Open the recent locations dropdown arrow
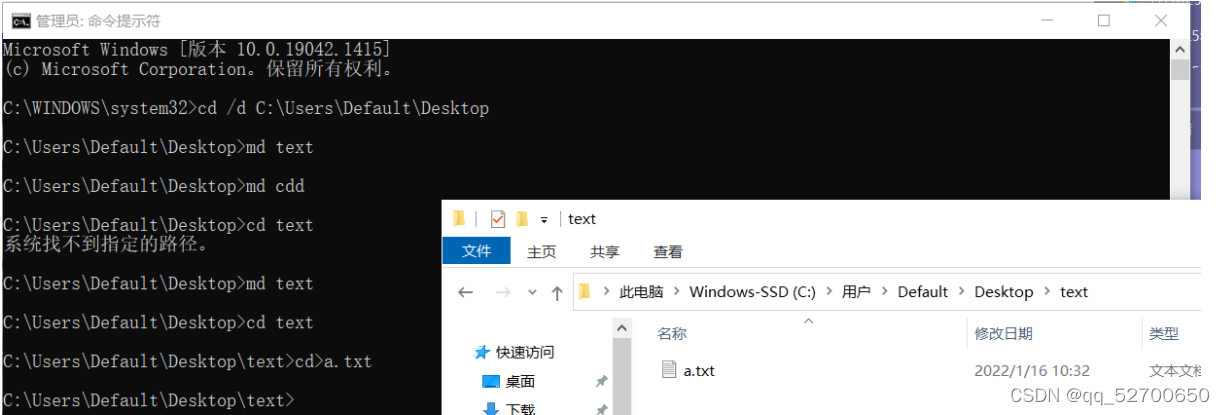 coord(531,294)
